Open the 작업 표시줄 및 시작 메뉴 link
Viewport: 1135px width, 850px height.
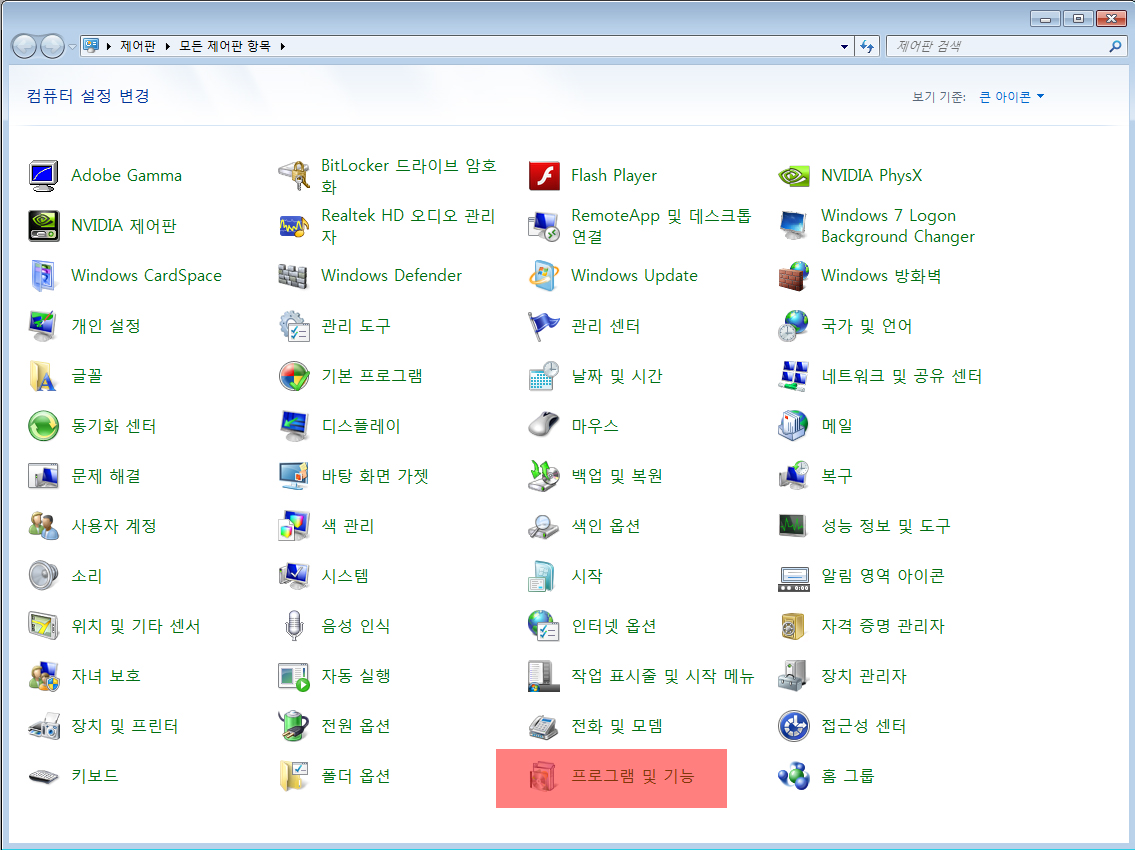pyautogui.click(x=662, y=676)
